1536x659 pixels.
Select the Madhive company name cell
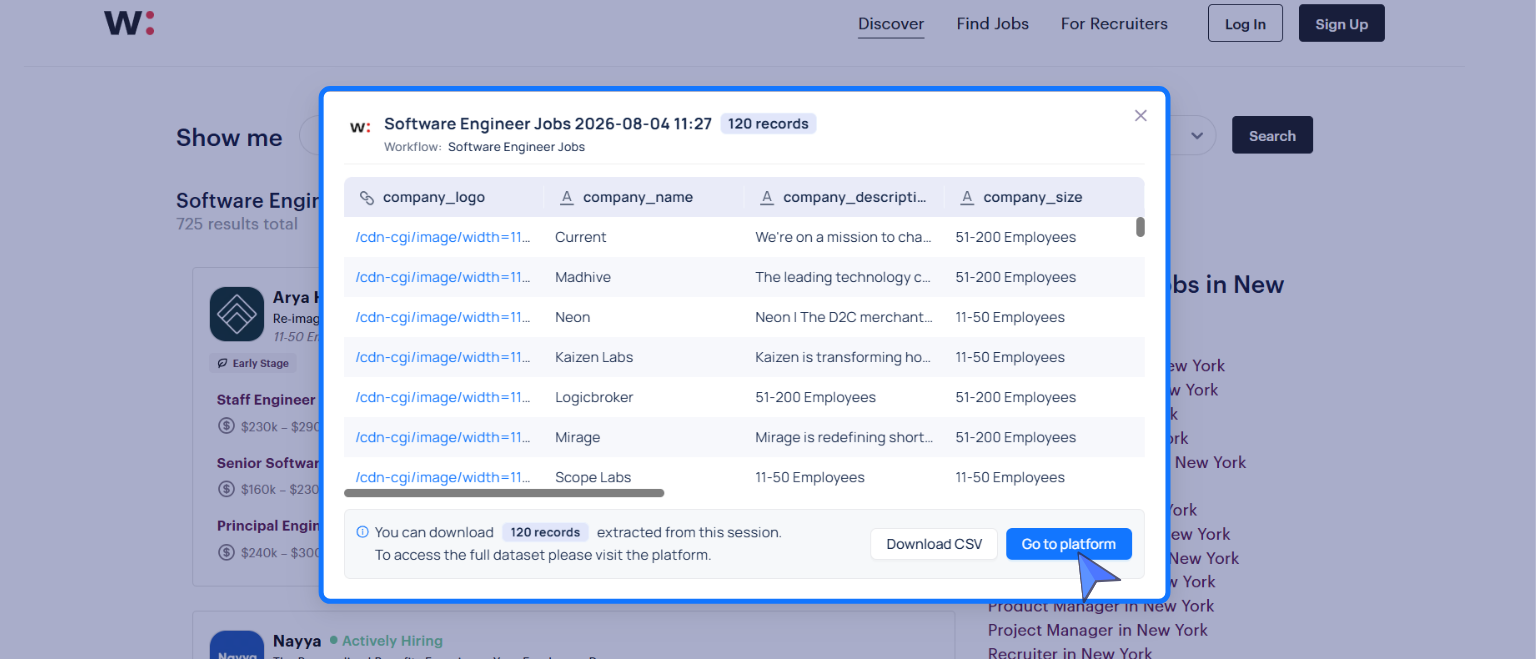pyautogui.click(x=644, y=277)
